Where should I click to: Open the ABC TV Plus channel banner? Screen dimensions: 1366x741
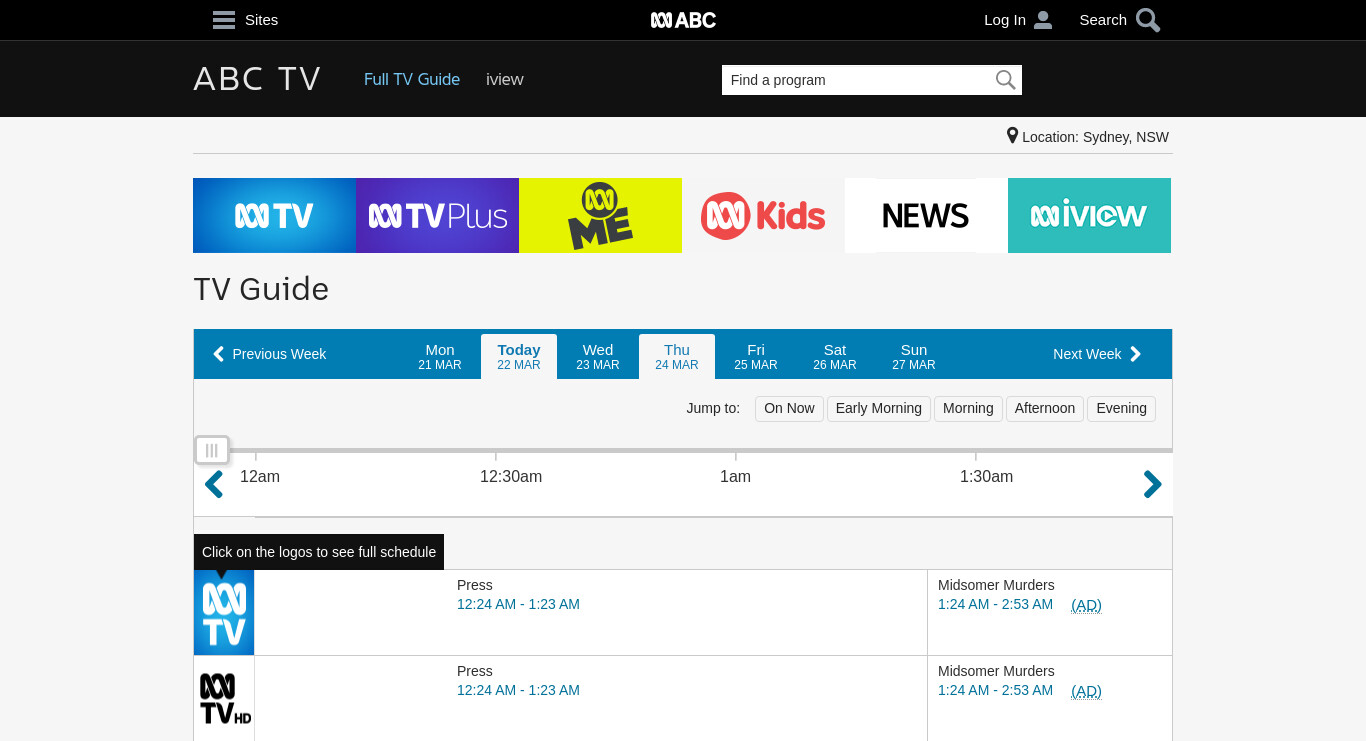(437, 215)
